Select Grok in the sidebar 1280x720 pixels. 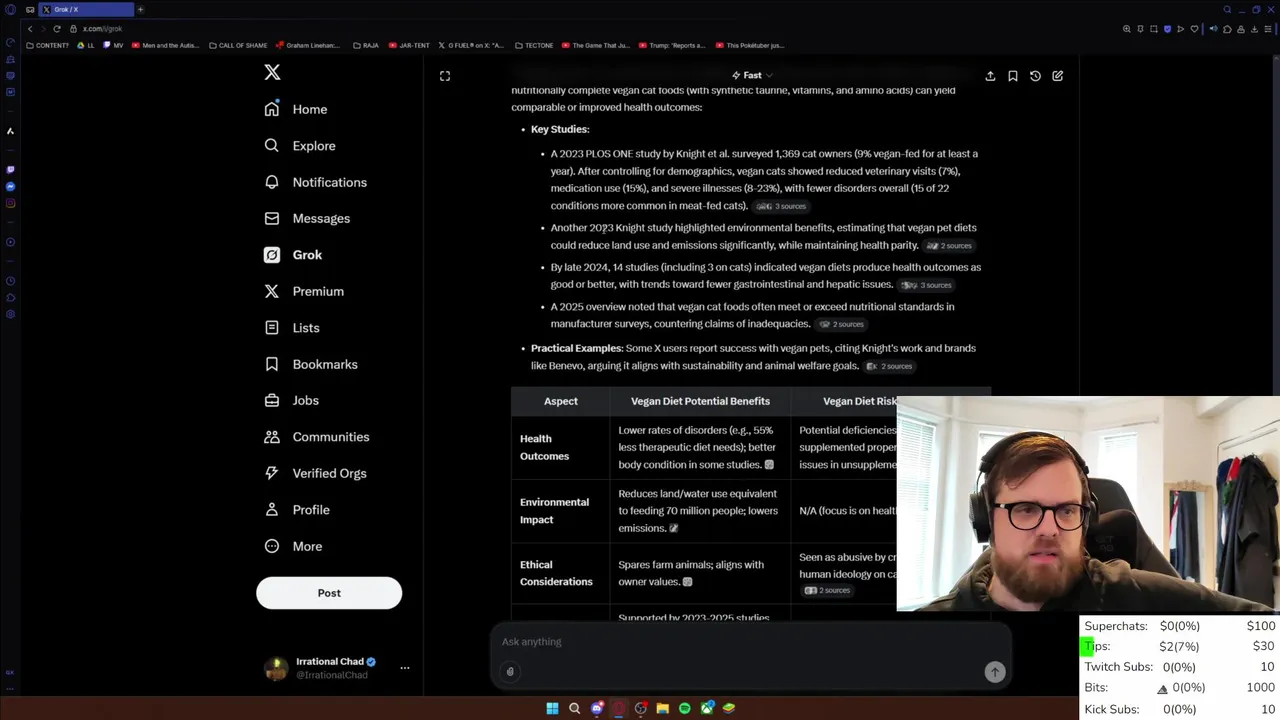293,255
